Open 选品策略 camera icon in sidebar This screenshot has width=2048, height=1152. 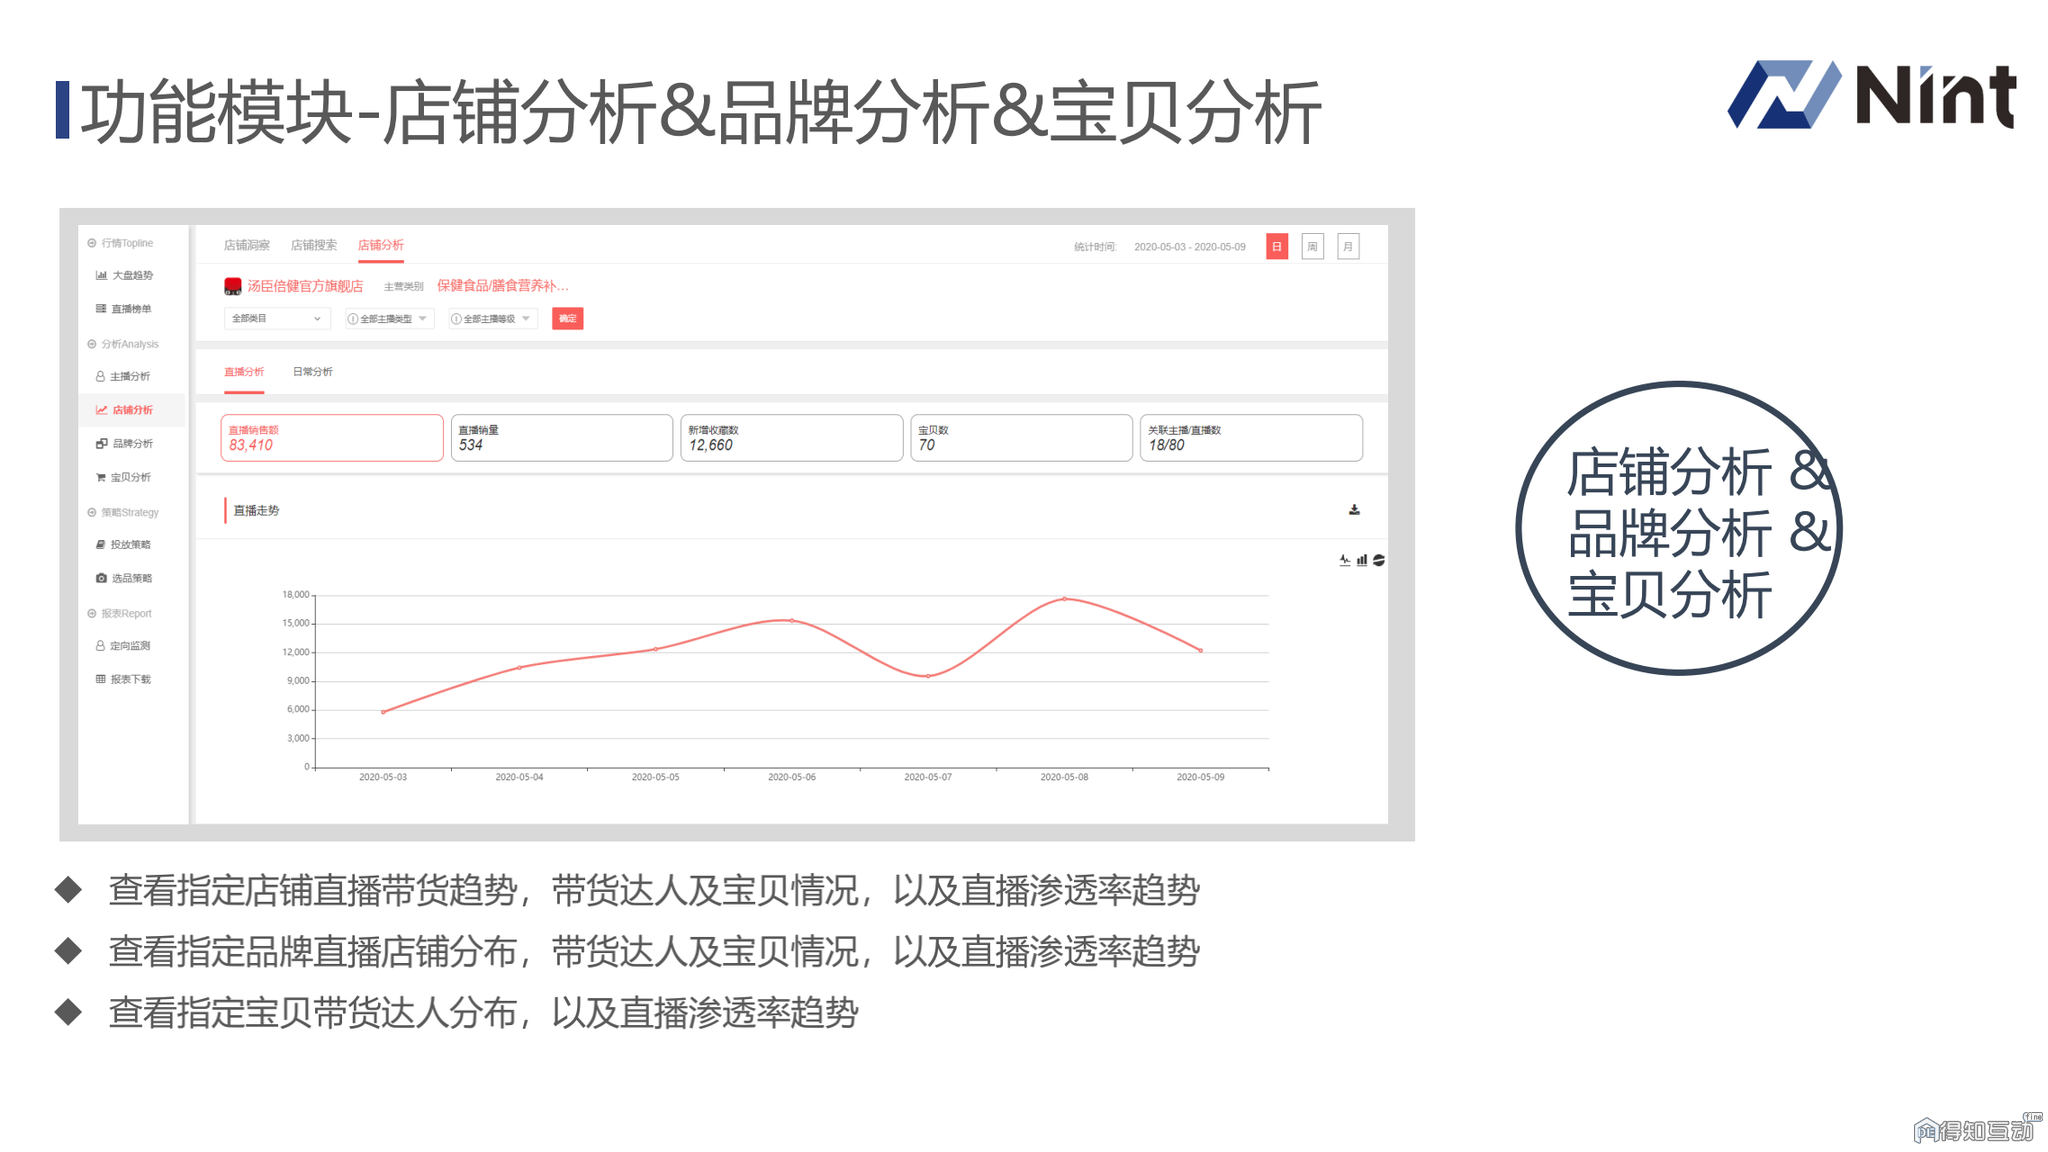coord(101,579)
